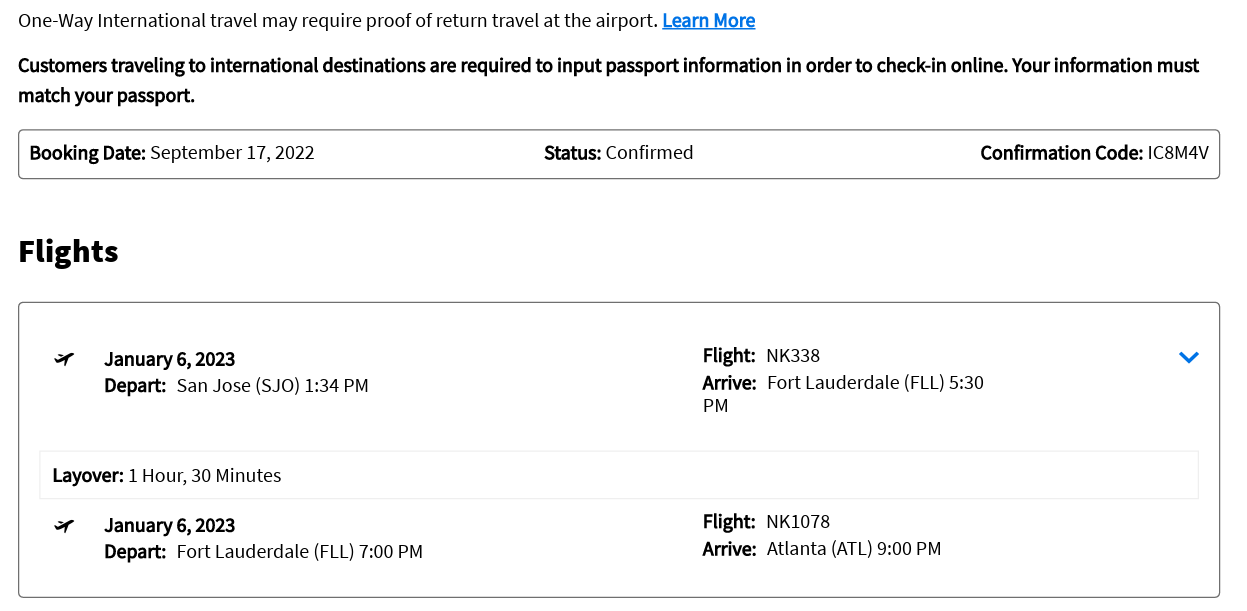Select the confirmation code IC8M4V
1247x611 pixels.
point(1178,153)
